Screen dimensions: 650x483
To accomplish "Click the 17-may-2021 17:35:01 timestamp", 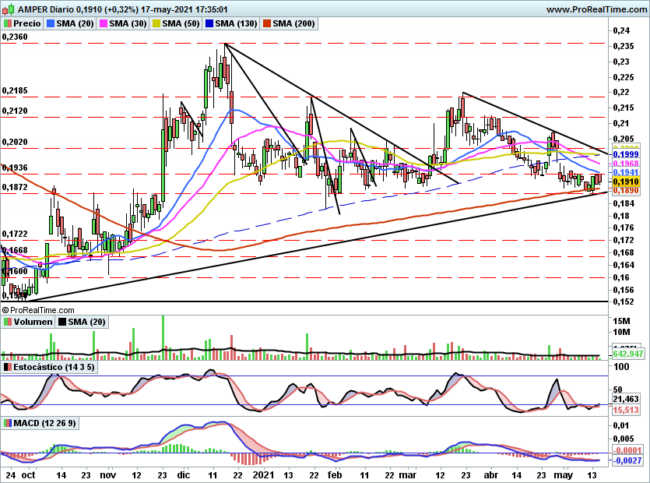I will (x=182, y=9).
